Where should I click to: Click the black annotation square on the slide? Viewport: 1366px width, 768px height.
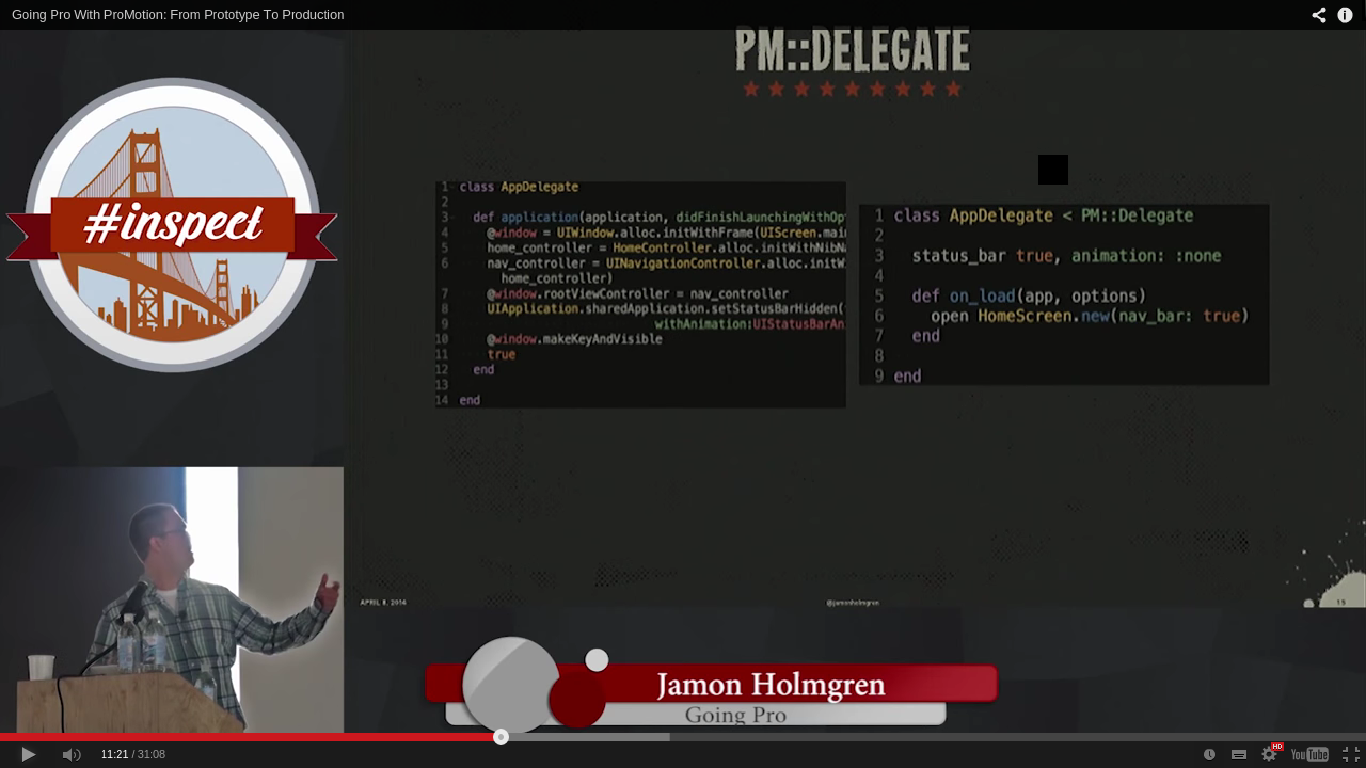click(1052, 170)
